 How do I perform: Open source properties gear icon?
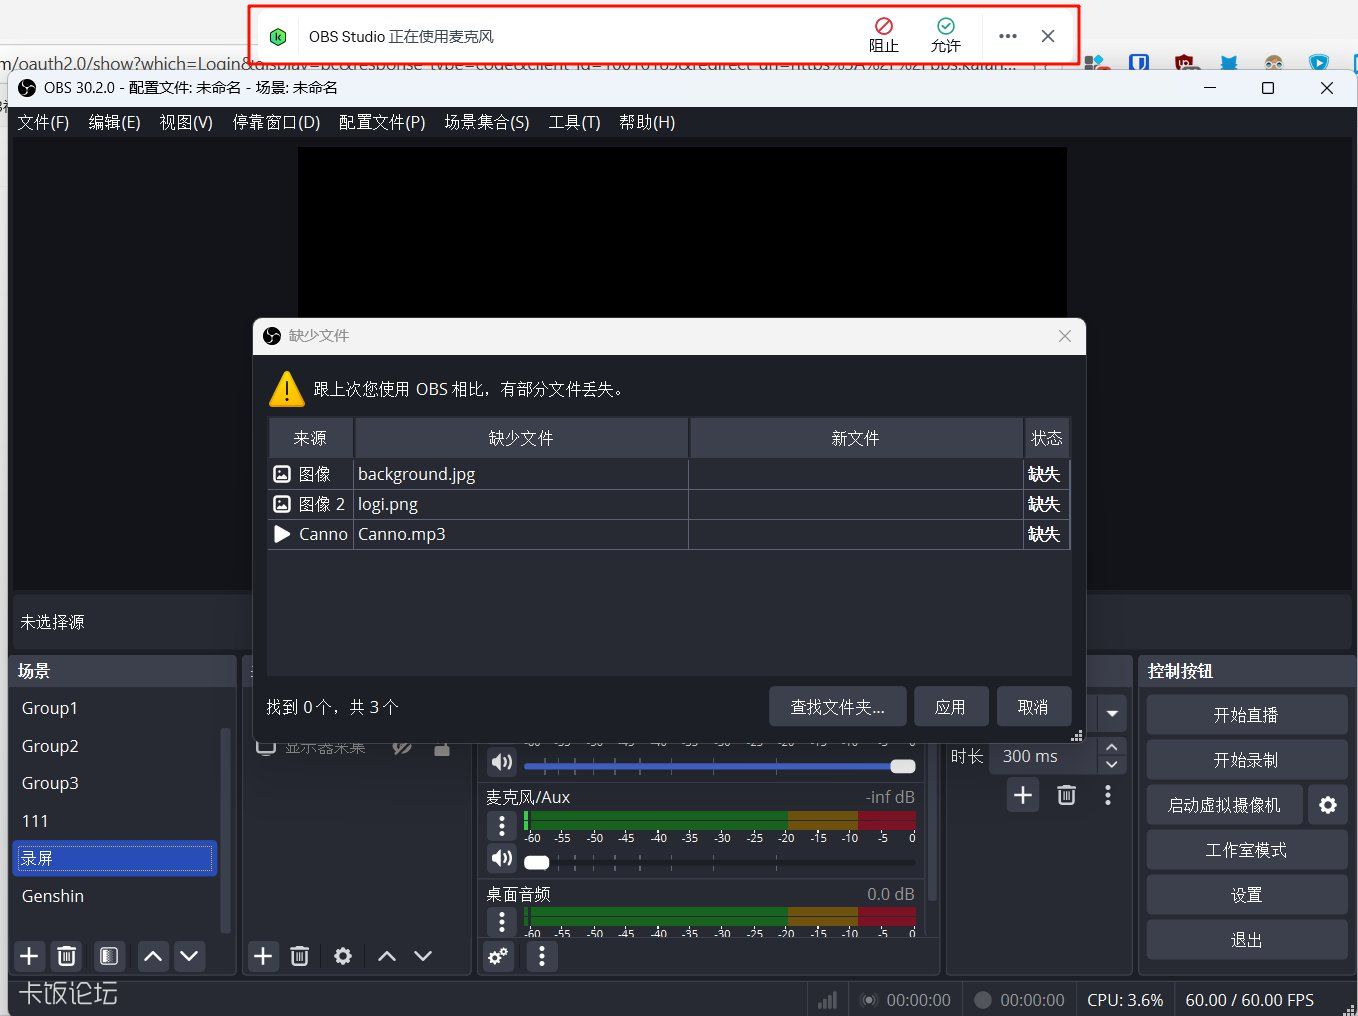click(x=343, y=956)
